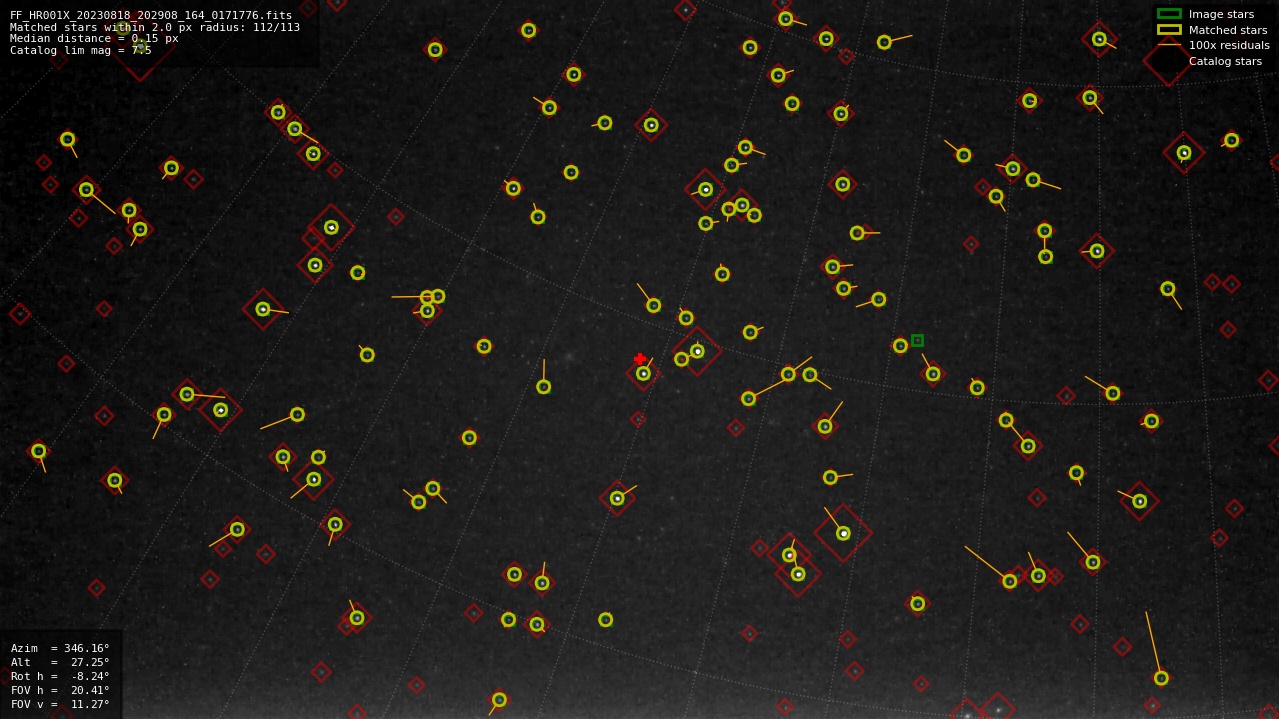Click the red cross center marker
The height and width of the screenshot is (719, 1279).
(x=640, y=359)
